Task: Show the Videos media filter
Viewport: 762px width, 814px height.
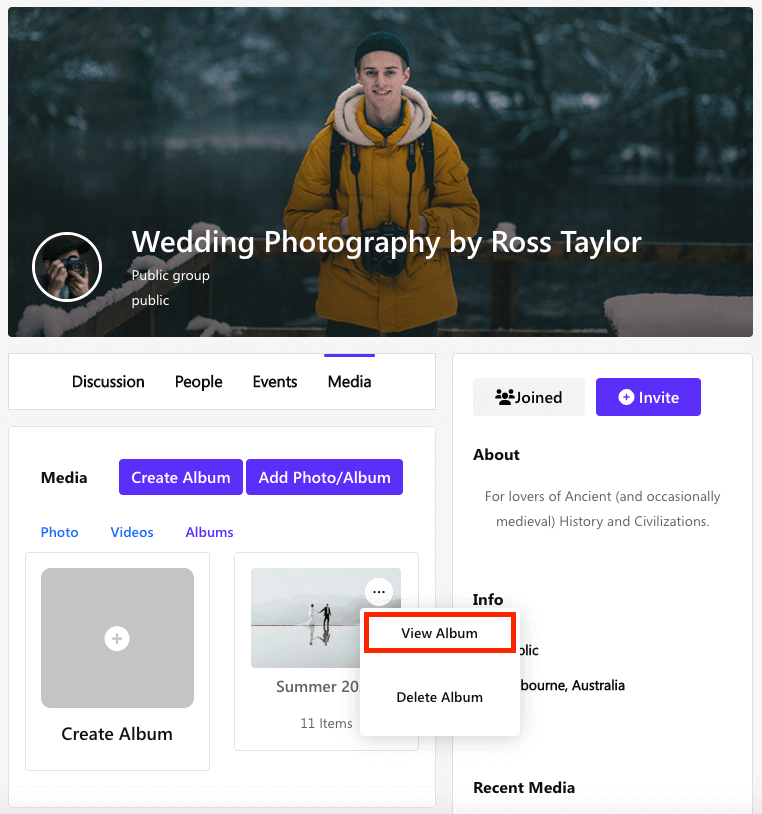Action: [x=132, y=532]
